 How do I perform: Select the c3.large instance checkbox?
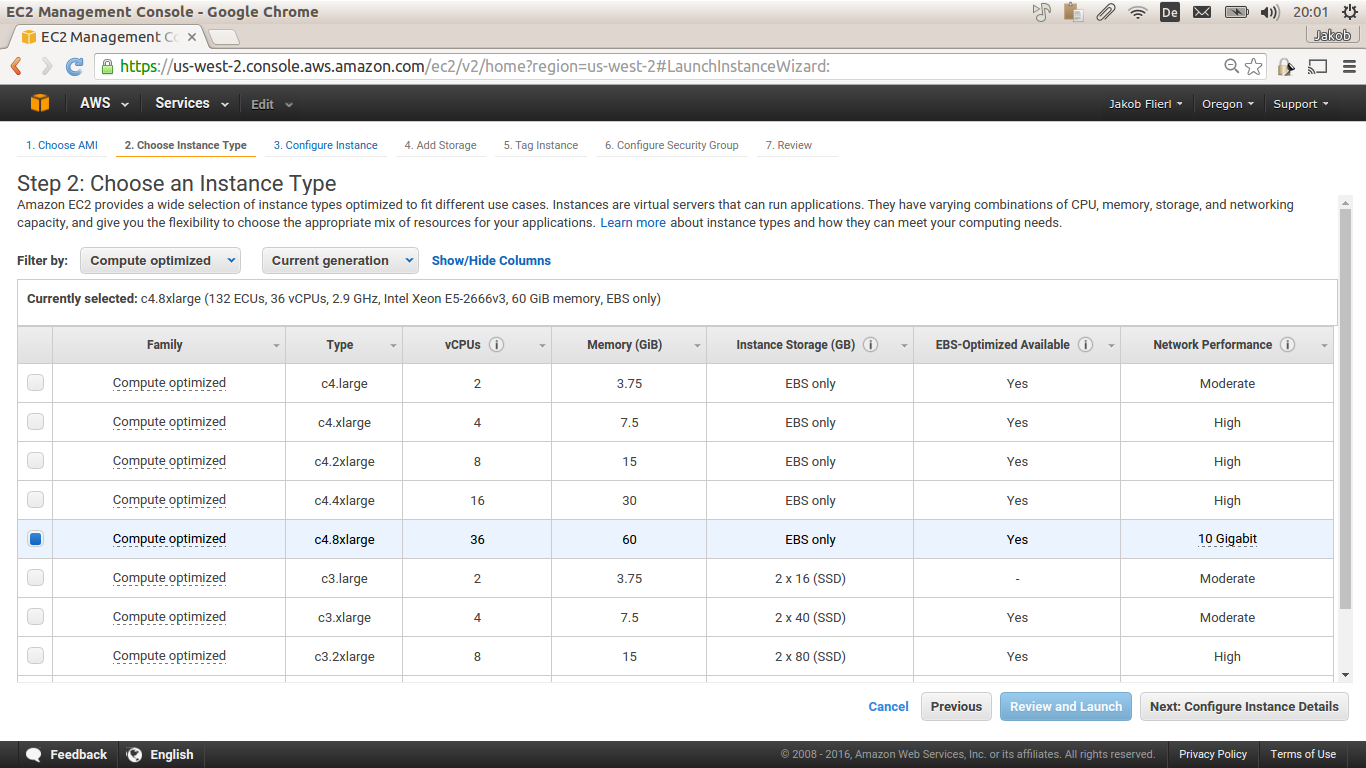35,577
